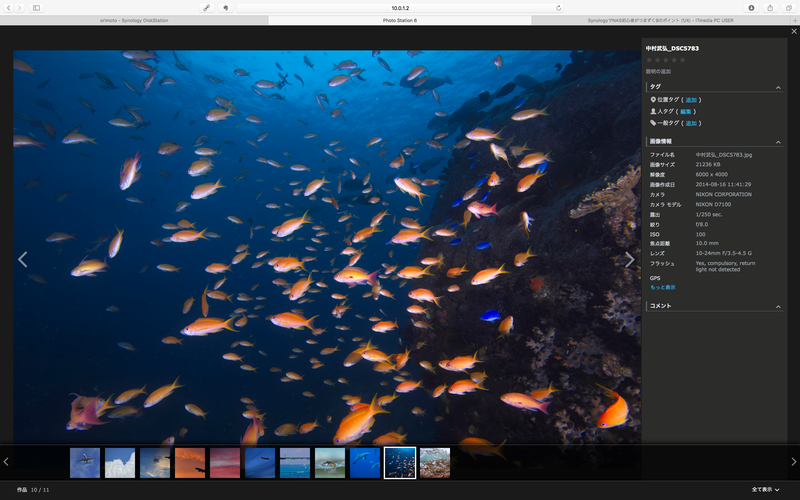800x500 pixels.
Task: Select the pink-red sky thumbnail
Action: coord(225,463)
